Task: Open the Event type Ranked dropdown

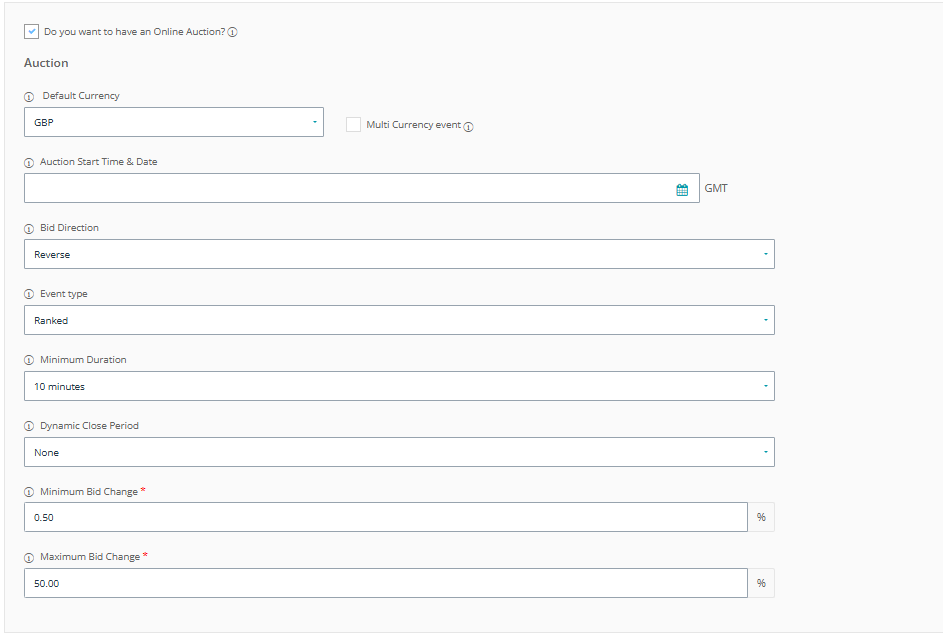Action: coord(398,320)
